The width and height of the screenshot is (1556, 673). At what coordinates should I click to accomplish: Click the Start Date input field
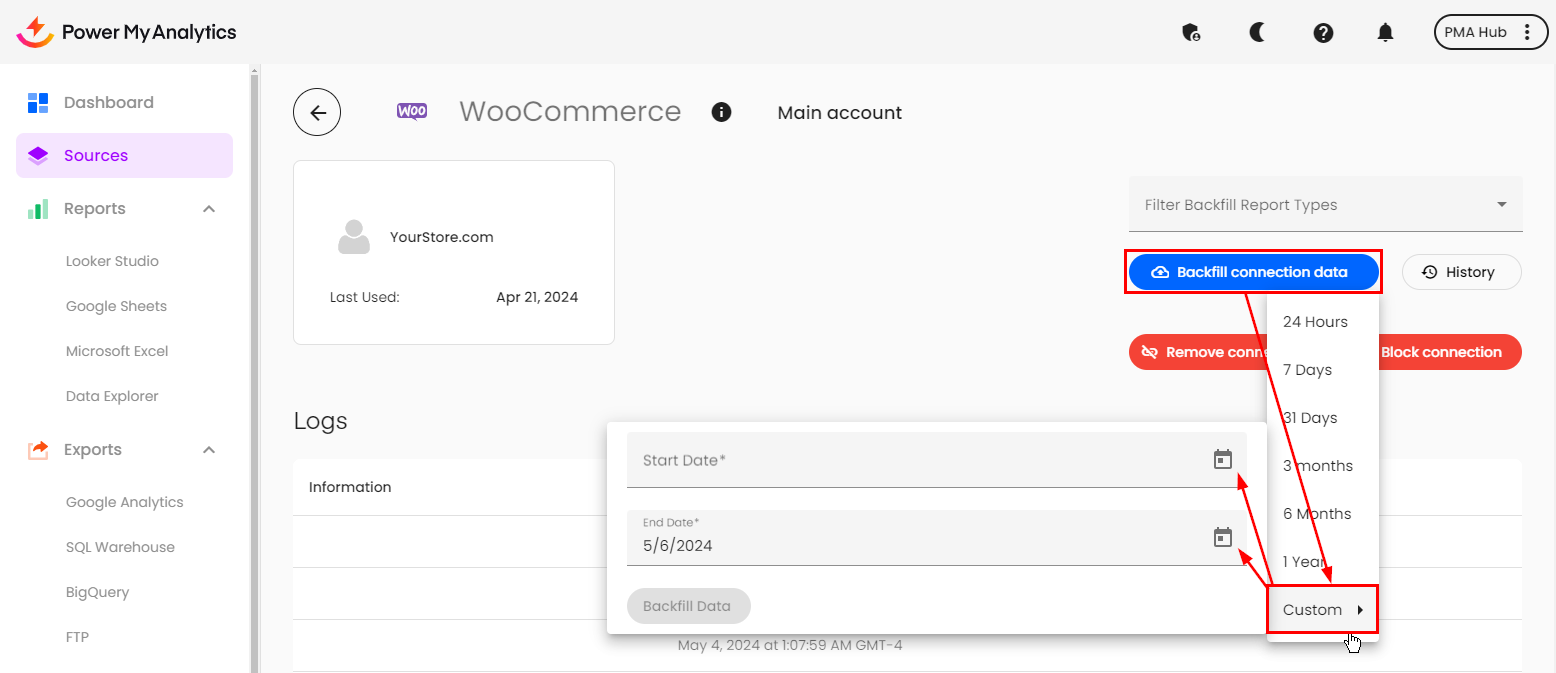coord(915,460)
